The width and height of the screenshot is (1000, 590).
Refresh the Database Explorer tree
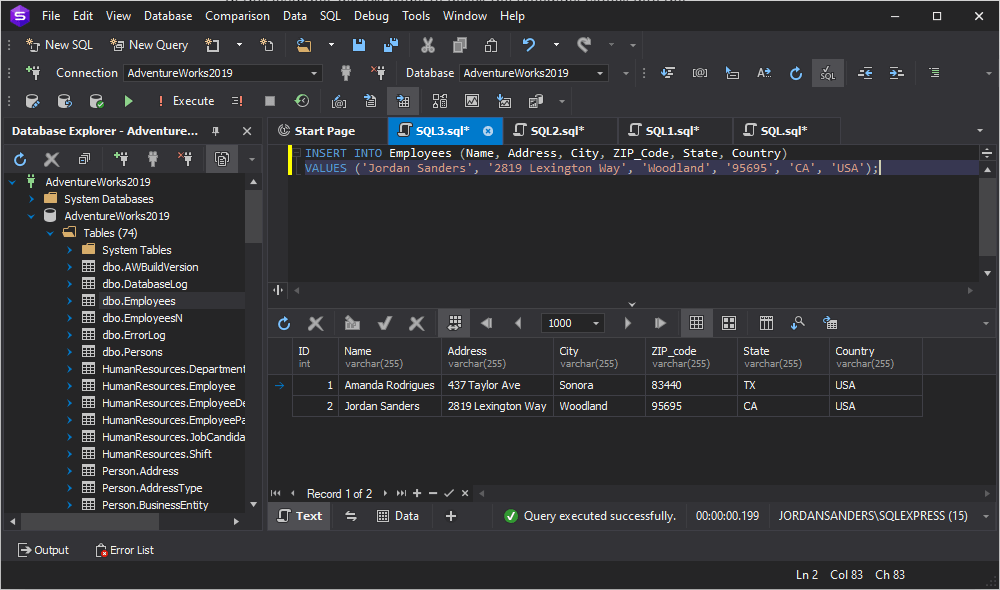18,157
